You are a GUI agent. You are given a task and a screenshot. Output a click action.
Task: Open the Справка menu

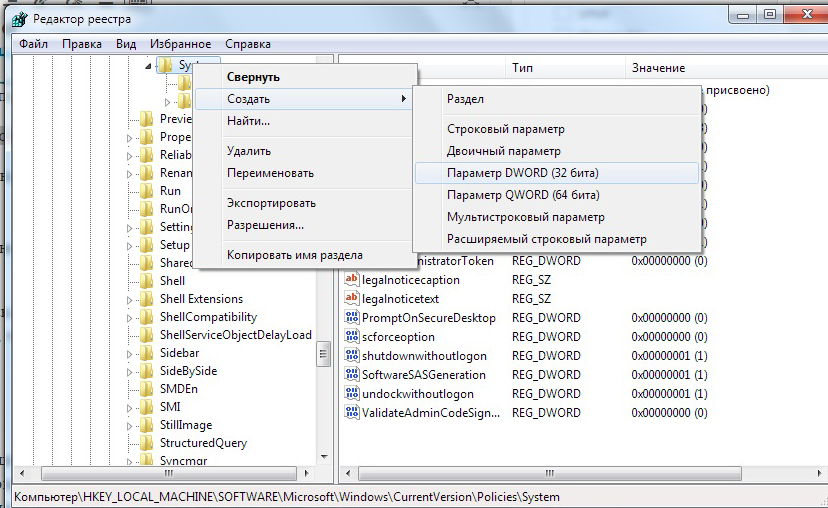click(x=248, y=44)
